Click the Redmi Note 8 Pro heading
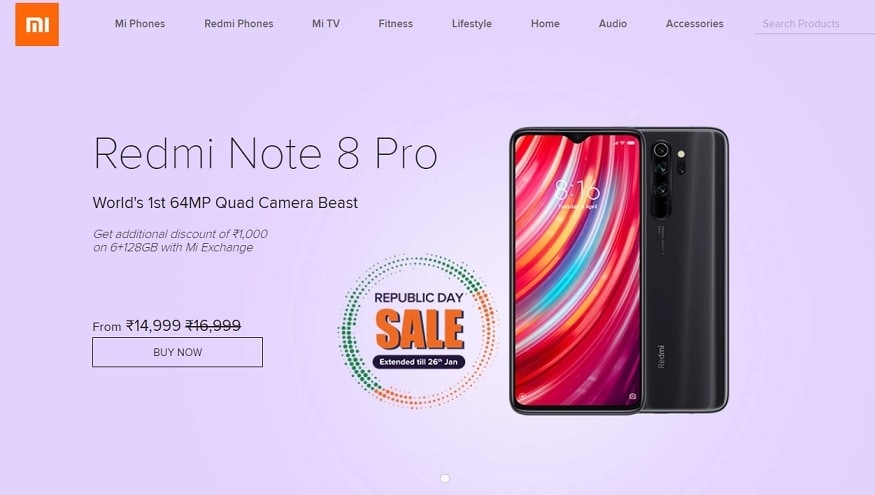The height and width of the screenshot is (495, 875). tap(265, 152)
